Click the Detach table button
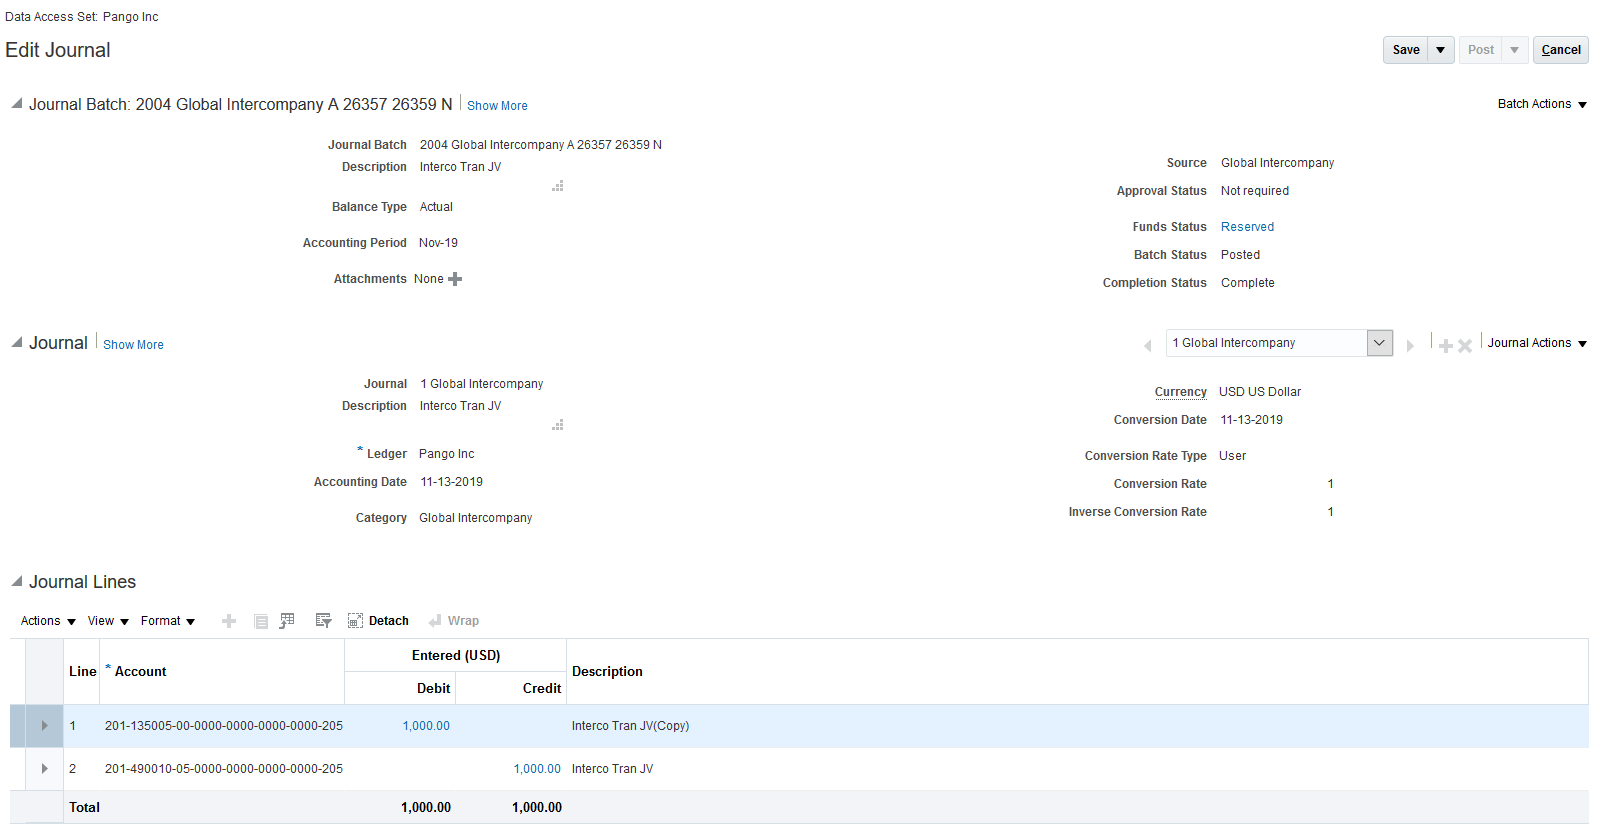The height and width of the screenshot is (827, 1598). (378, 621)
